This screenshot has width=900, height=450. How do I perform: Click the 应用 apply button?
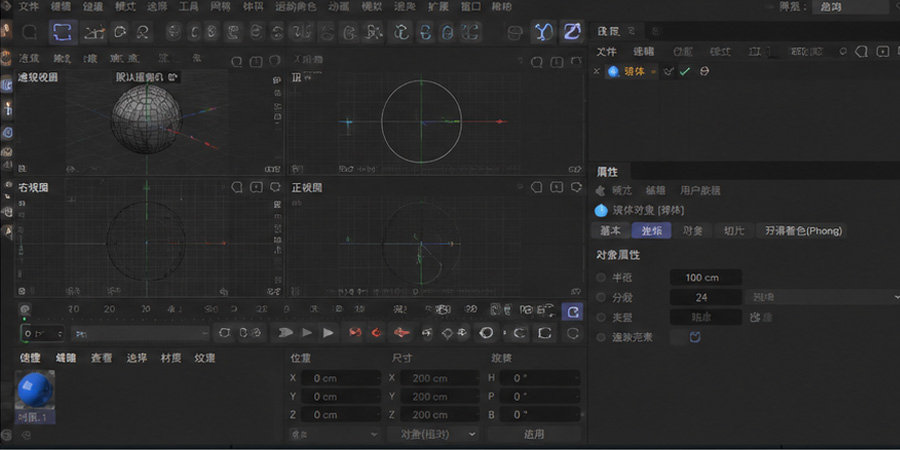tap(534, 434)
